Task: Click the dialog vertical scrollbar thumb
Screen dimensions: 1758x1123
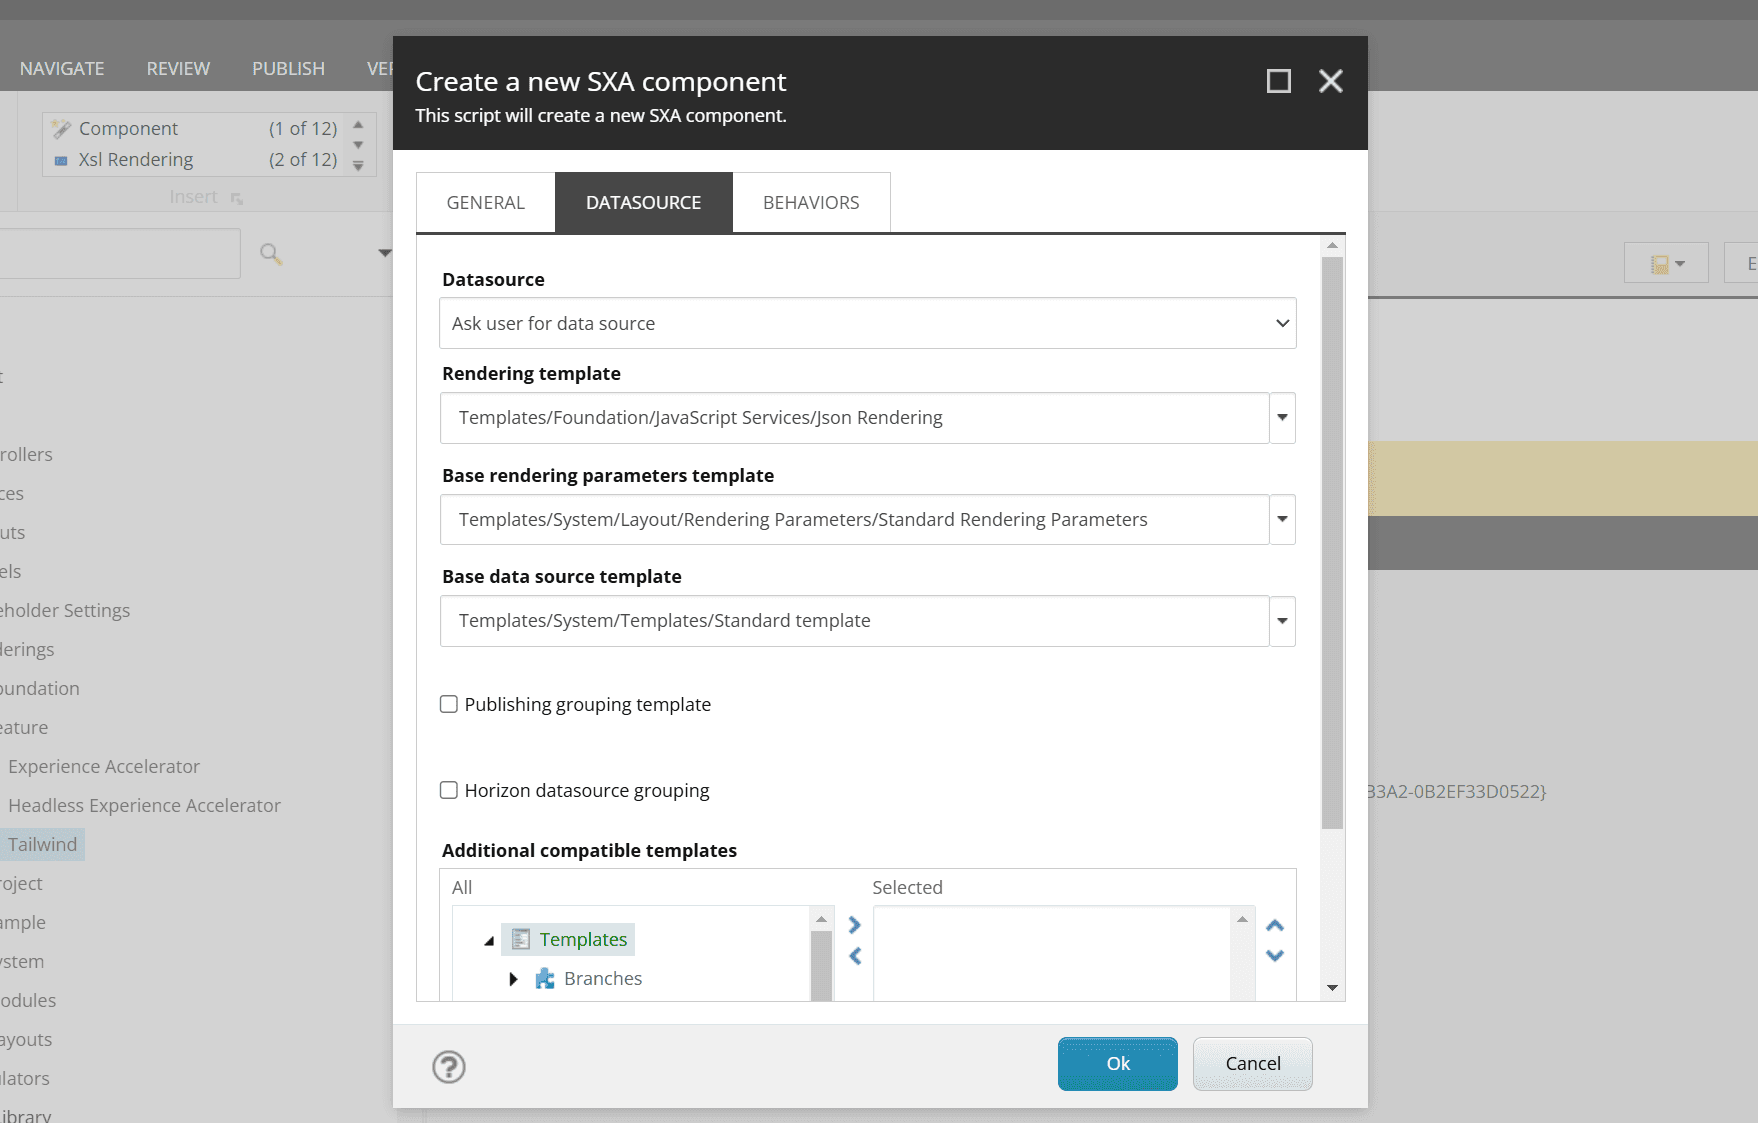Action: (x=1332, y=540)
